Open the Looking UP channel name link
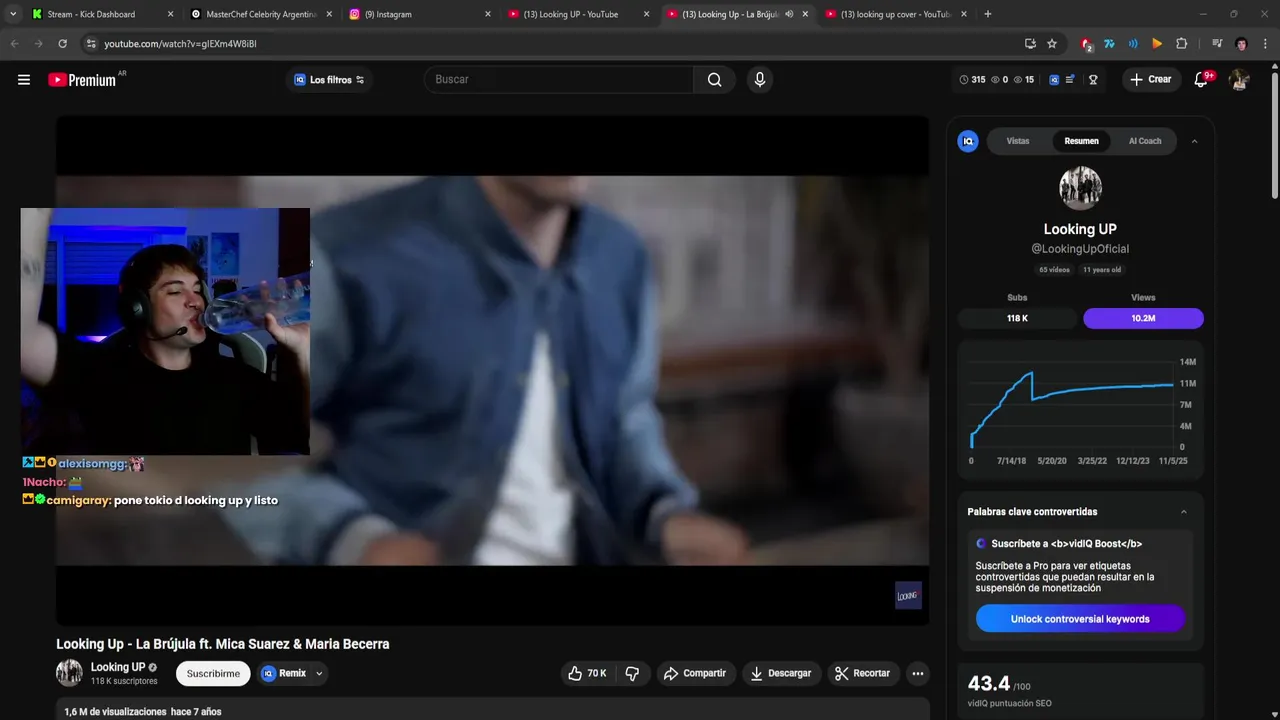 [x=118, y=667]
